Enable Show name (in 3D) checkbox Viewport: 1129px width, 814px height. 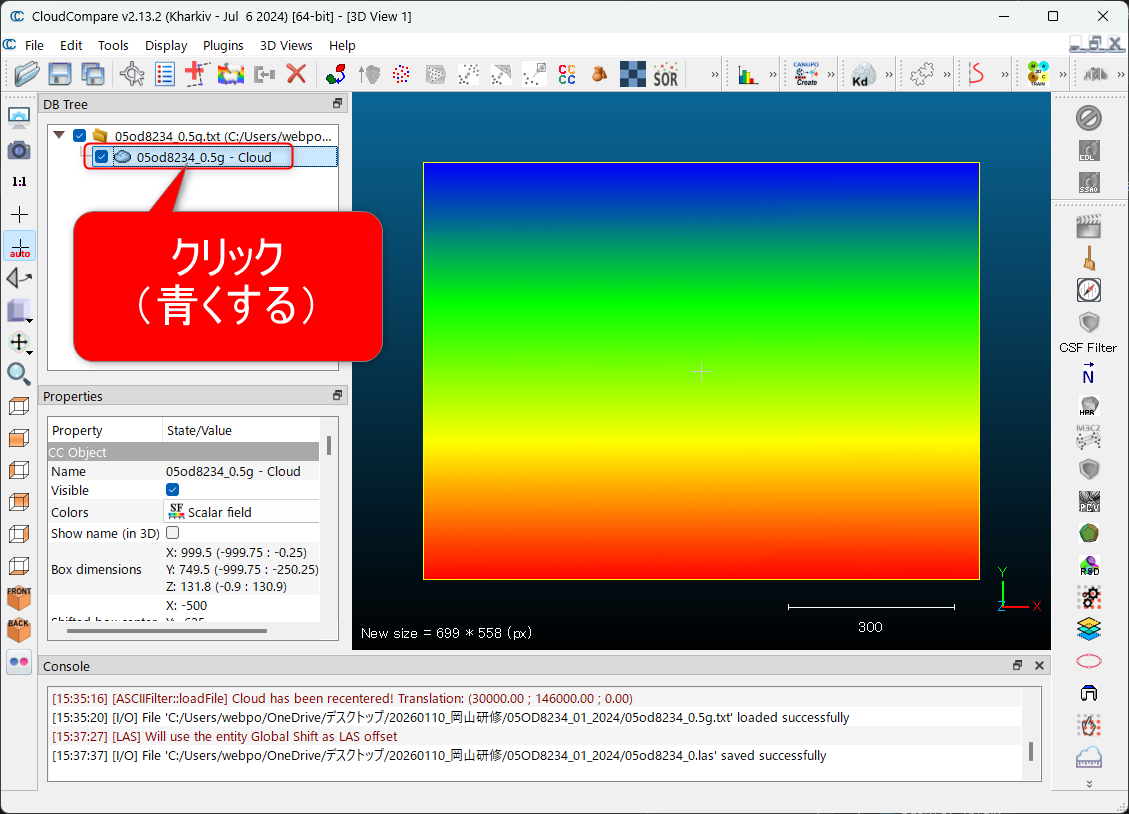pos(172,533)
